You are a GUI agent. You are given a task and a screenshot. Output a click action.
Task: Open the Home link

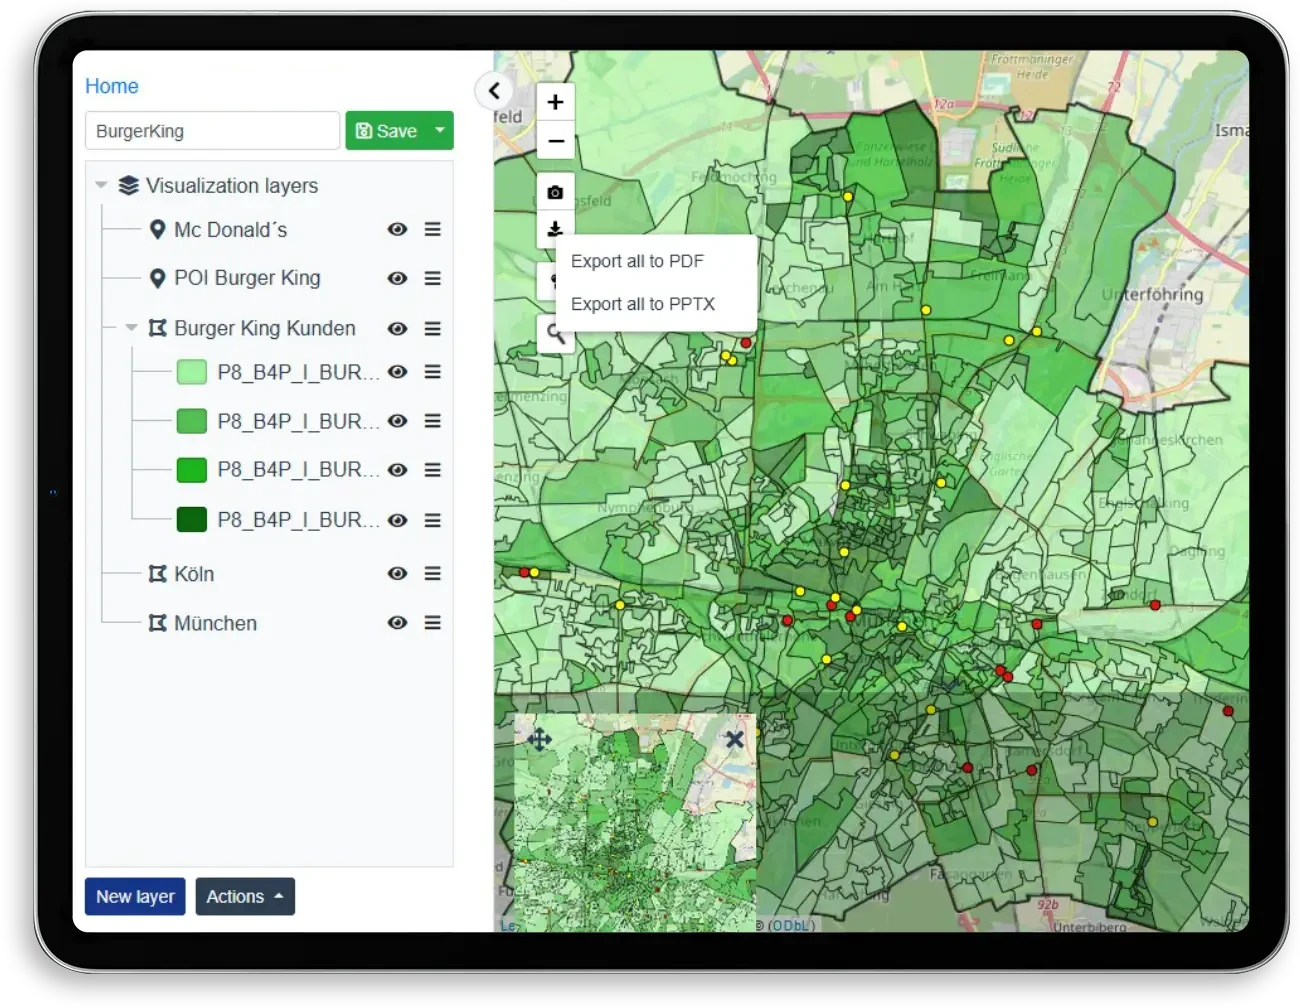point(111,86)
